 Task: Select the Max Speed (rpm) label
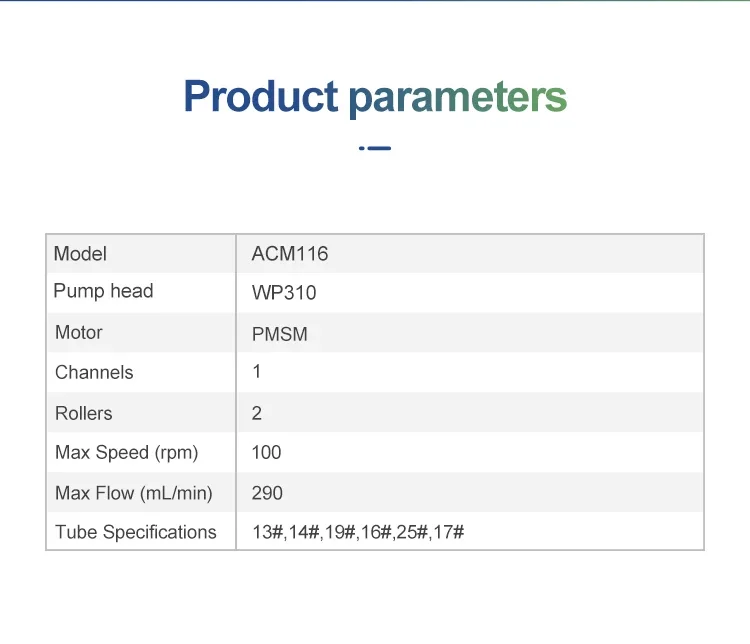tap(127, 452)
